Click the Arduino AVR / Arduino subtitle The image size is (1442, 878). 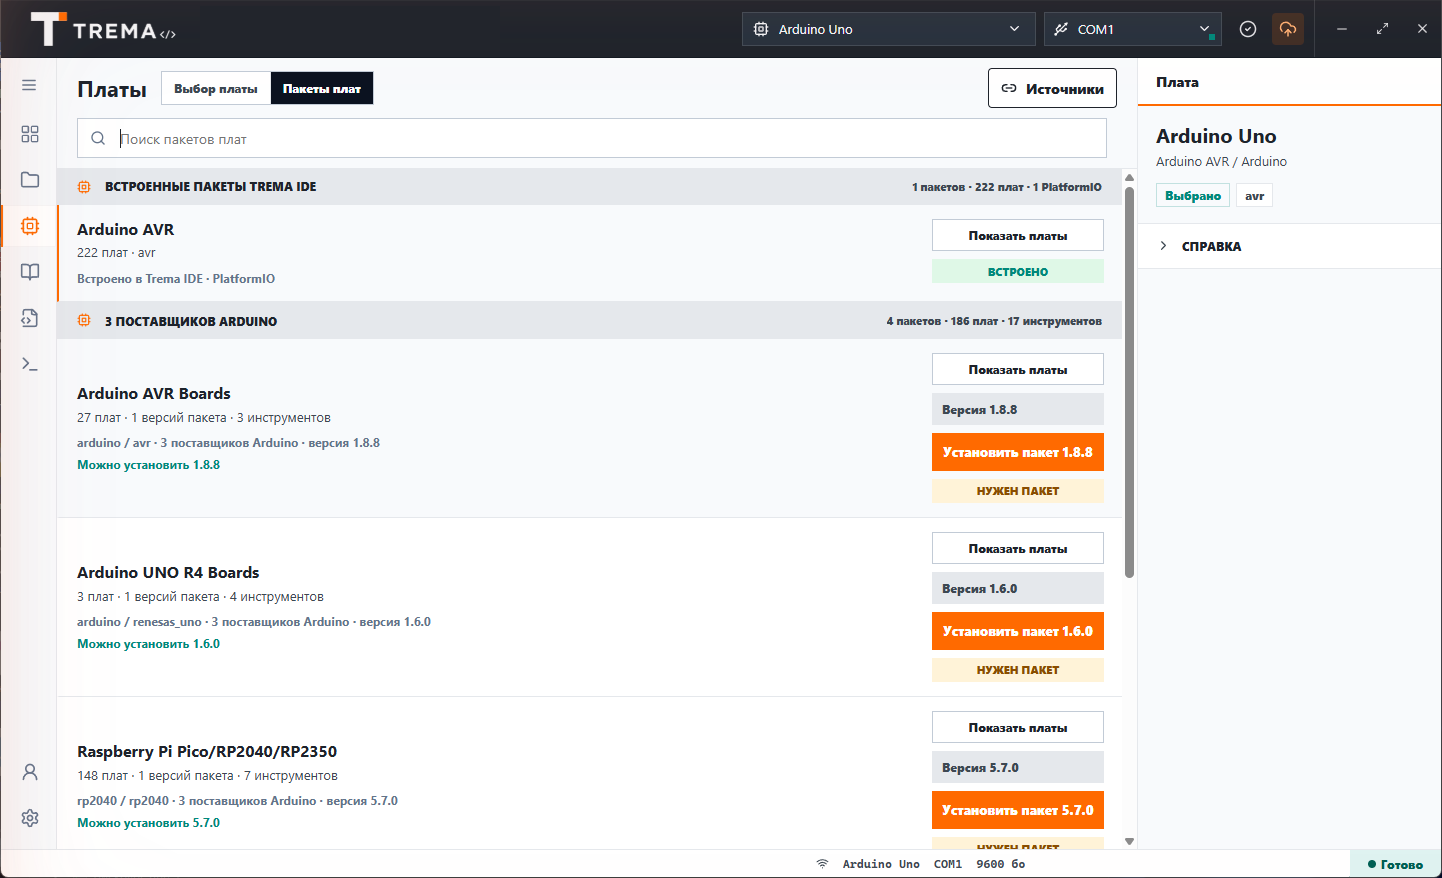(1221, 162)
